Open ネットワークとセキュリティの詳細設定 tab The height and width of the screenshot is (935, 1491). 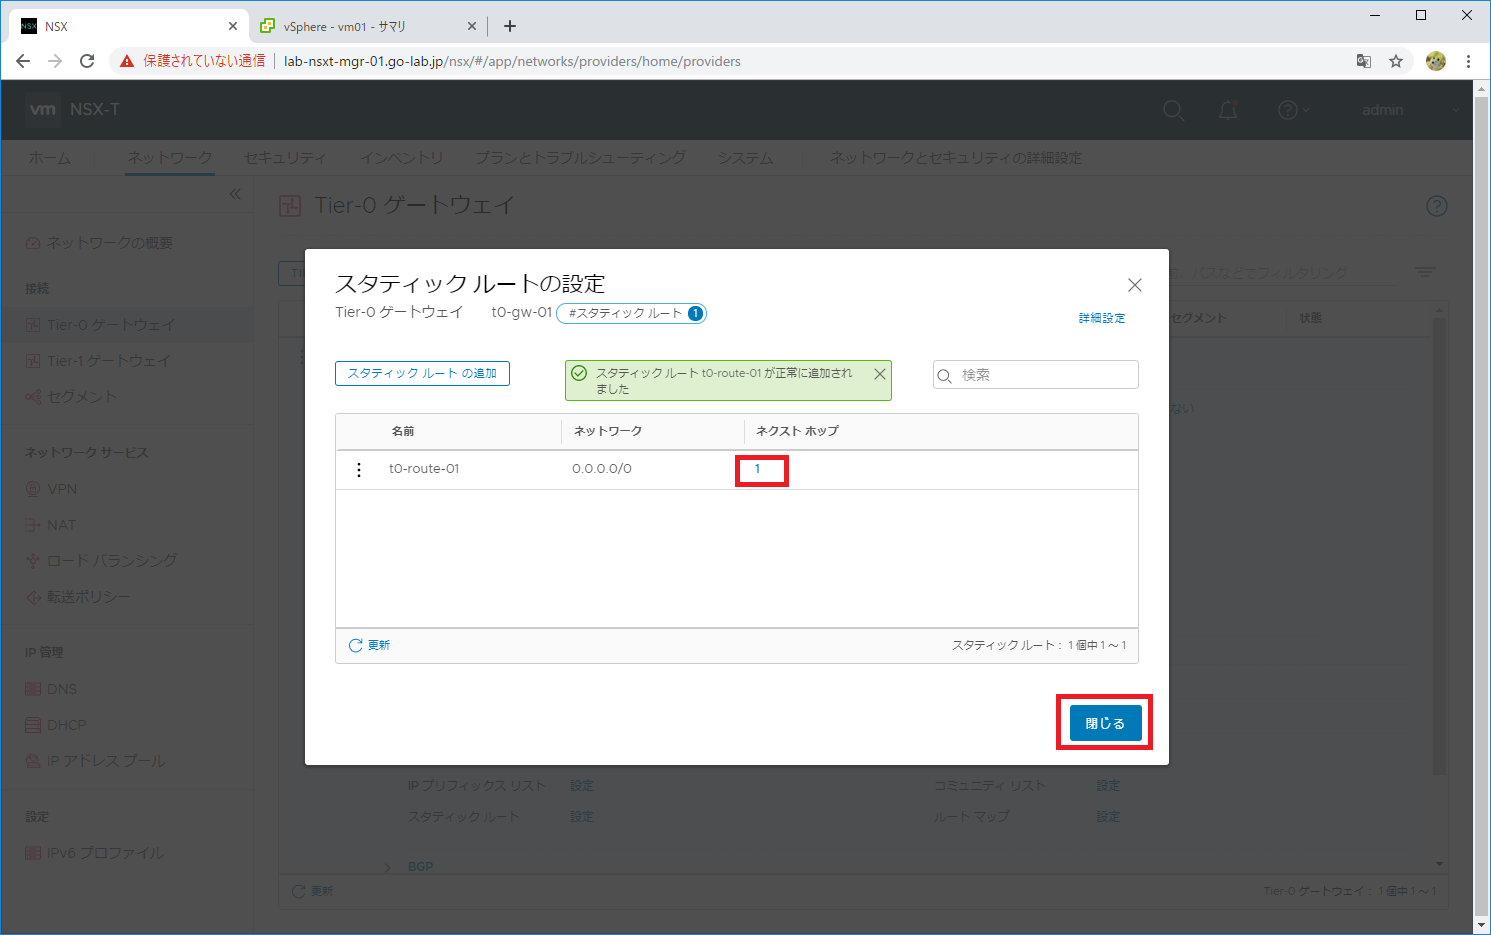click(956, 158)
